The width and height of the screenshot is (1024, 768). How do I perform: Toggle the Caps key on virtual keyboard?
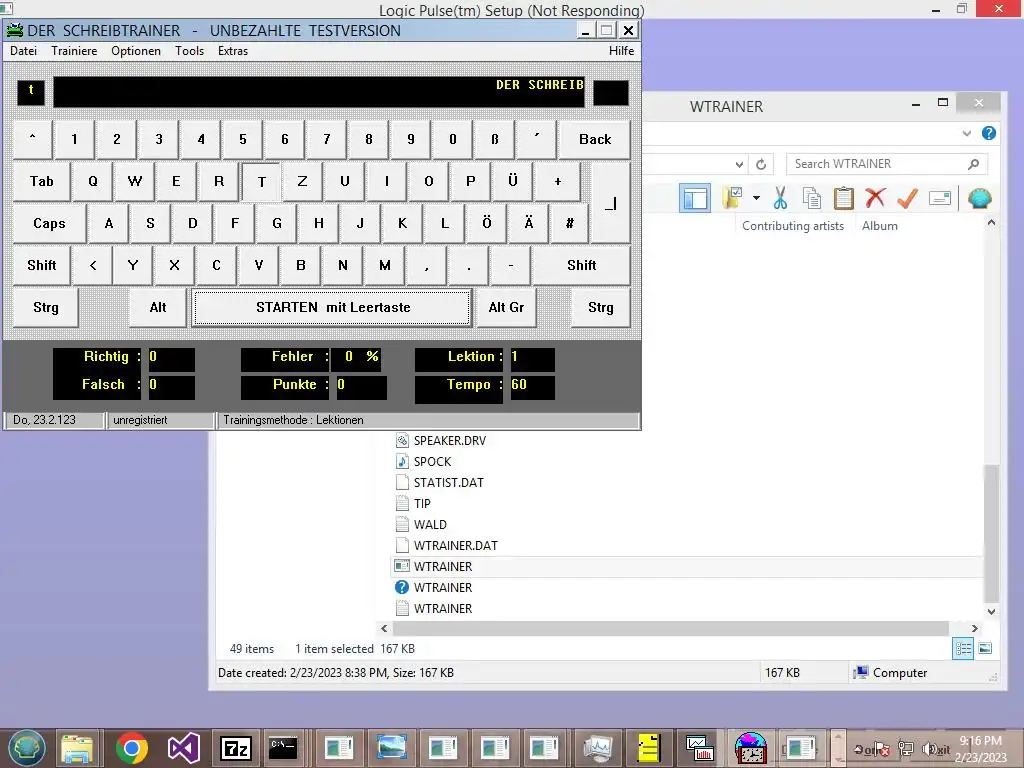coord(49,223)
